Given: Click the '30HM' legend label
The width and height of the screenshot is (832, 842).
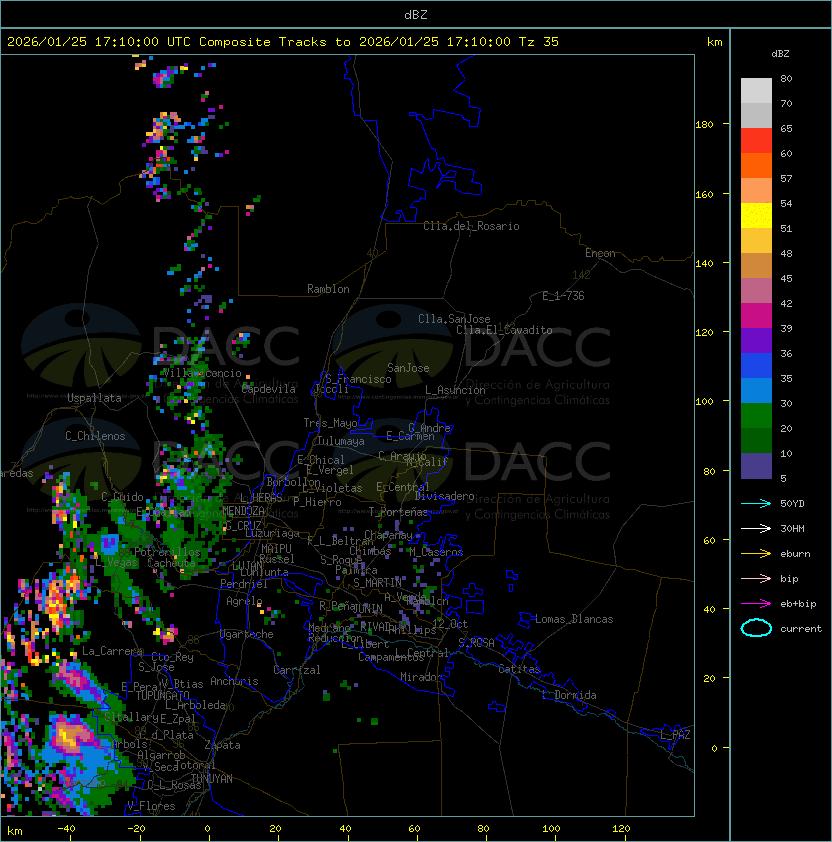Looking at the screenshot, I should (x=792, y=528).
